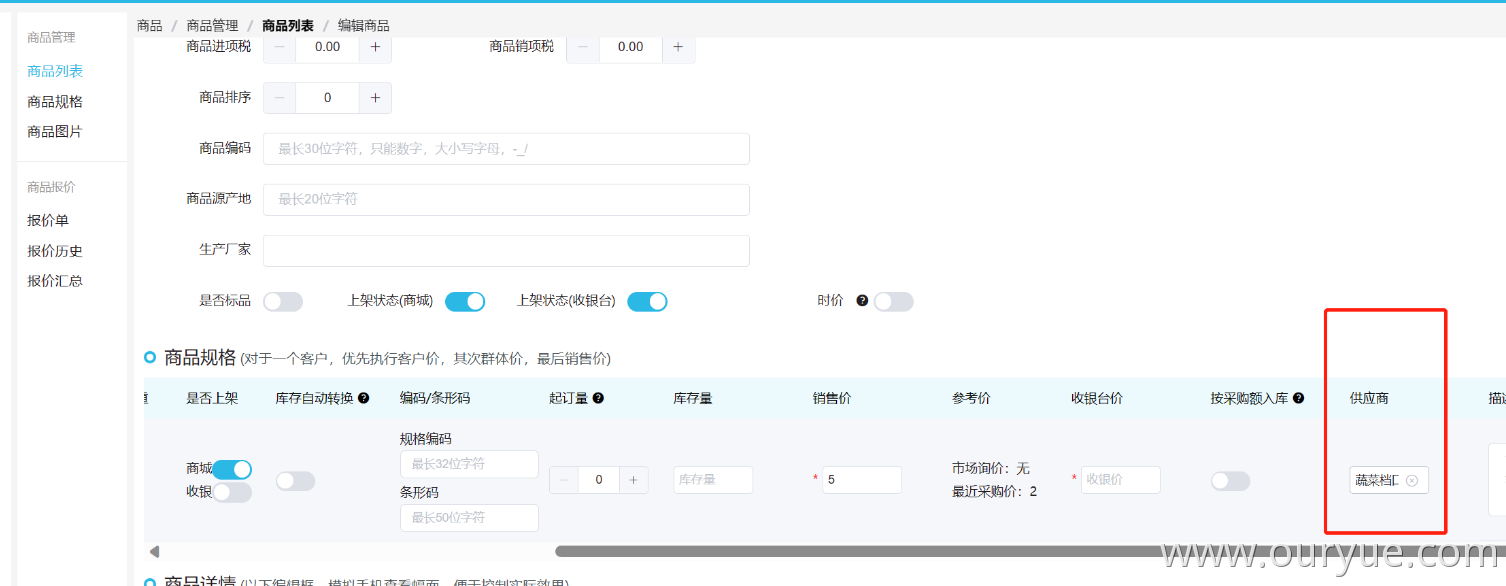Clear the 供应商 selection with the x icon
Image resolution: width=1506 pixels, height=586 pixels.
click(x=1412, y=481)
